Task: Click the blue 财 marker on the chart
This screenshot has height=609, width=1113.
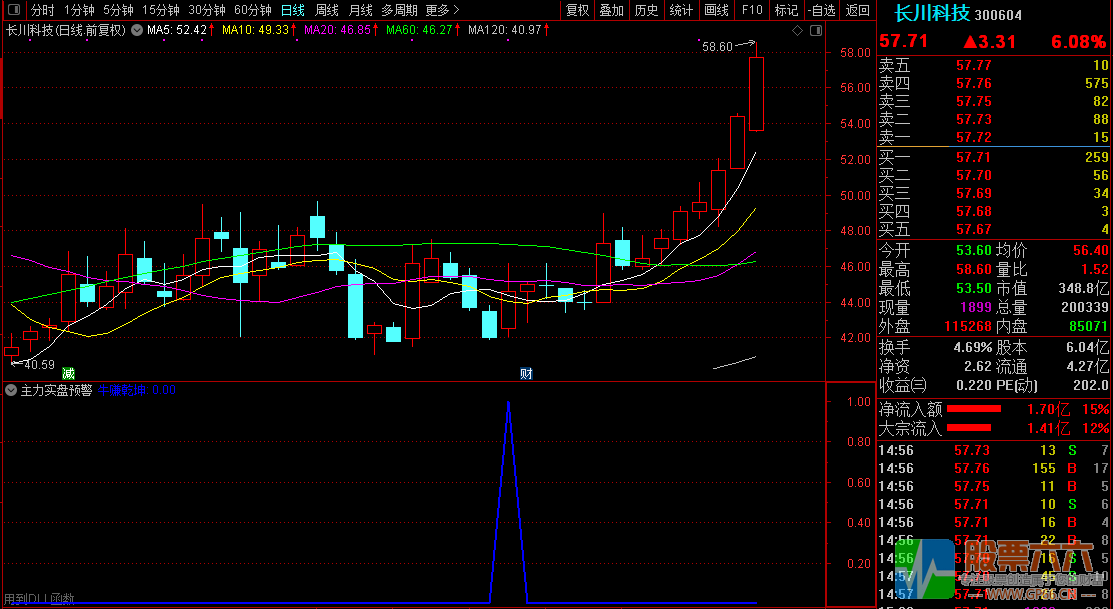Action: [526, 373]
